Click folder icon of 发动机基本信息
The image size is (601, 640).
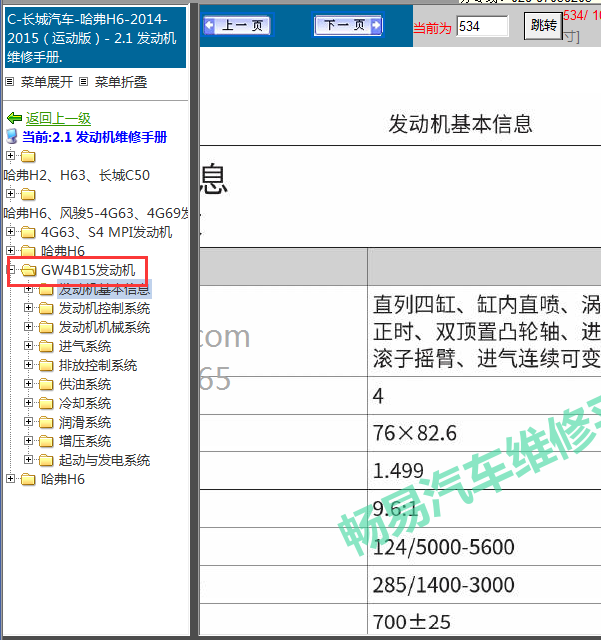(46, 289)
